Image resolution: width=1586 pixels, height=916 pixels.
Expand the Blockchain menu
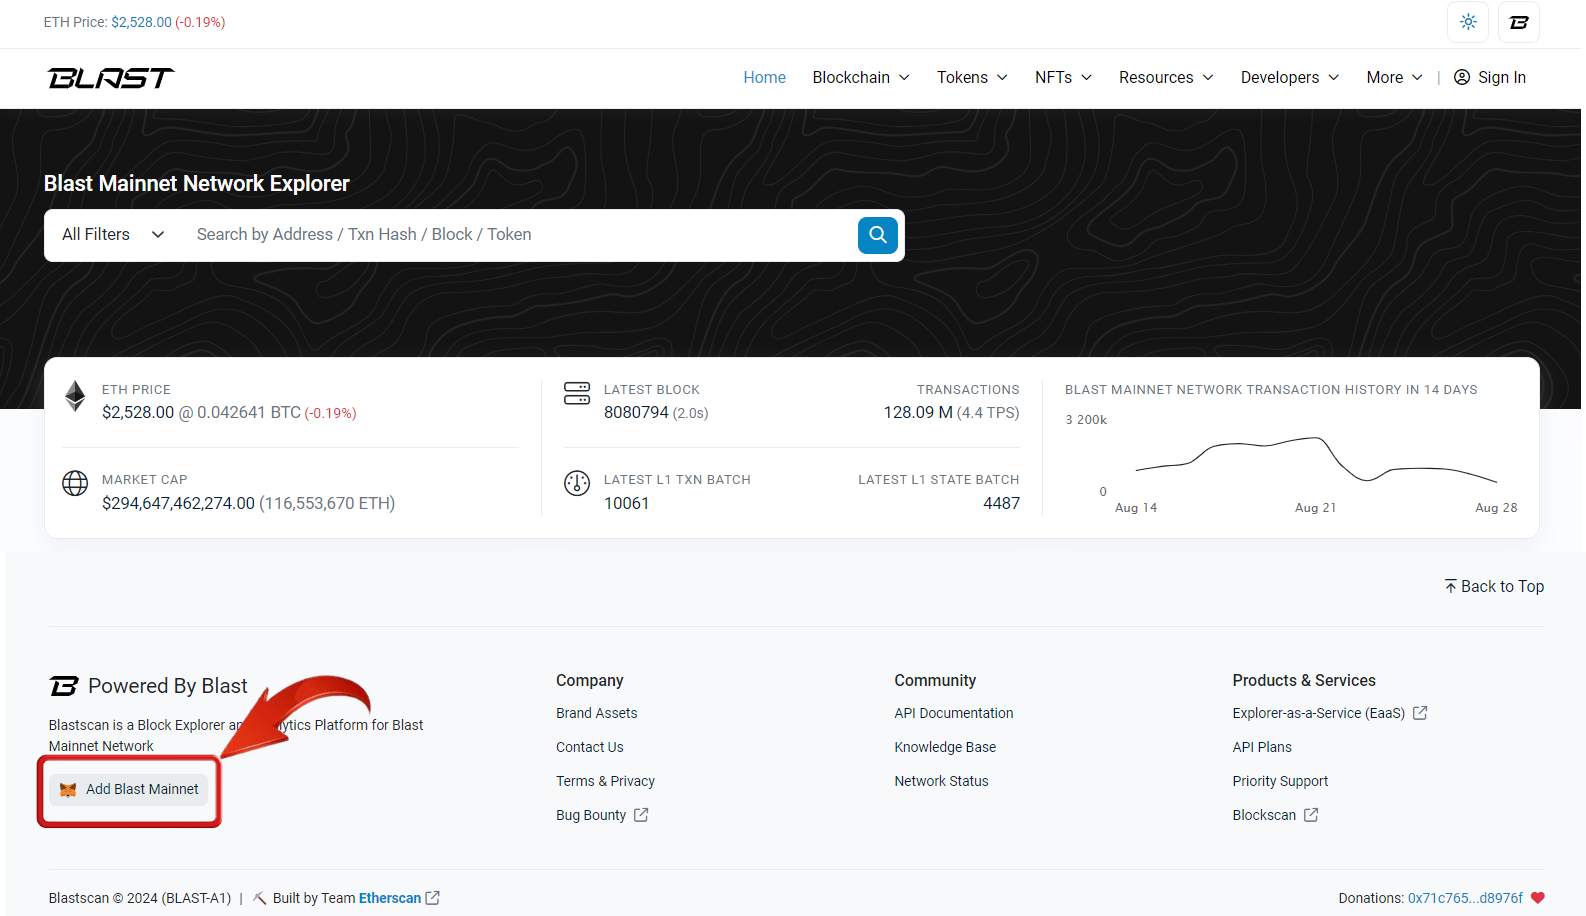pyautogui.click(x=861, y=77)
